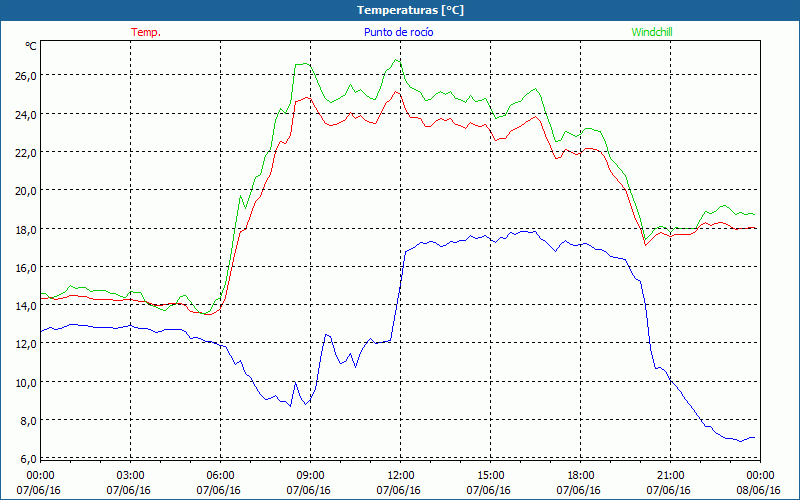Click the 6,0 y-axis value
This screenshot has height=500, width=800.
28,459
